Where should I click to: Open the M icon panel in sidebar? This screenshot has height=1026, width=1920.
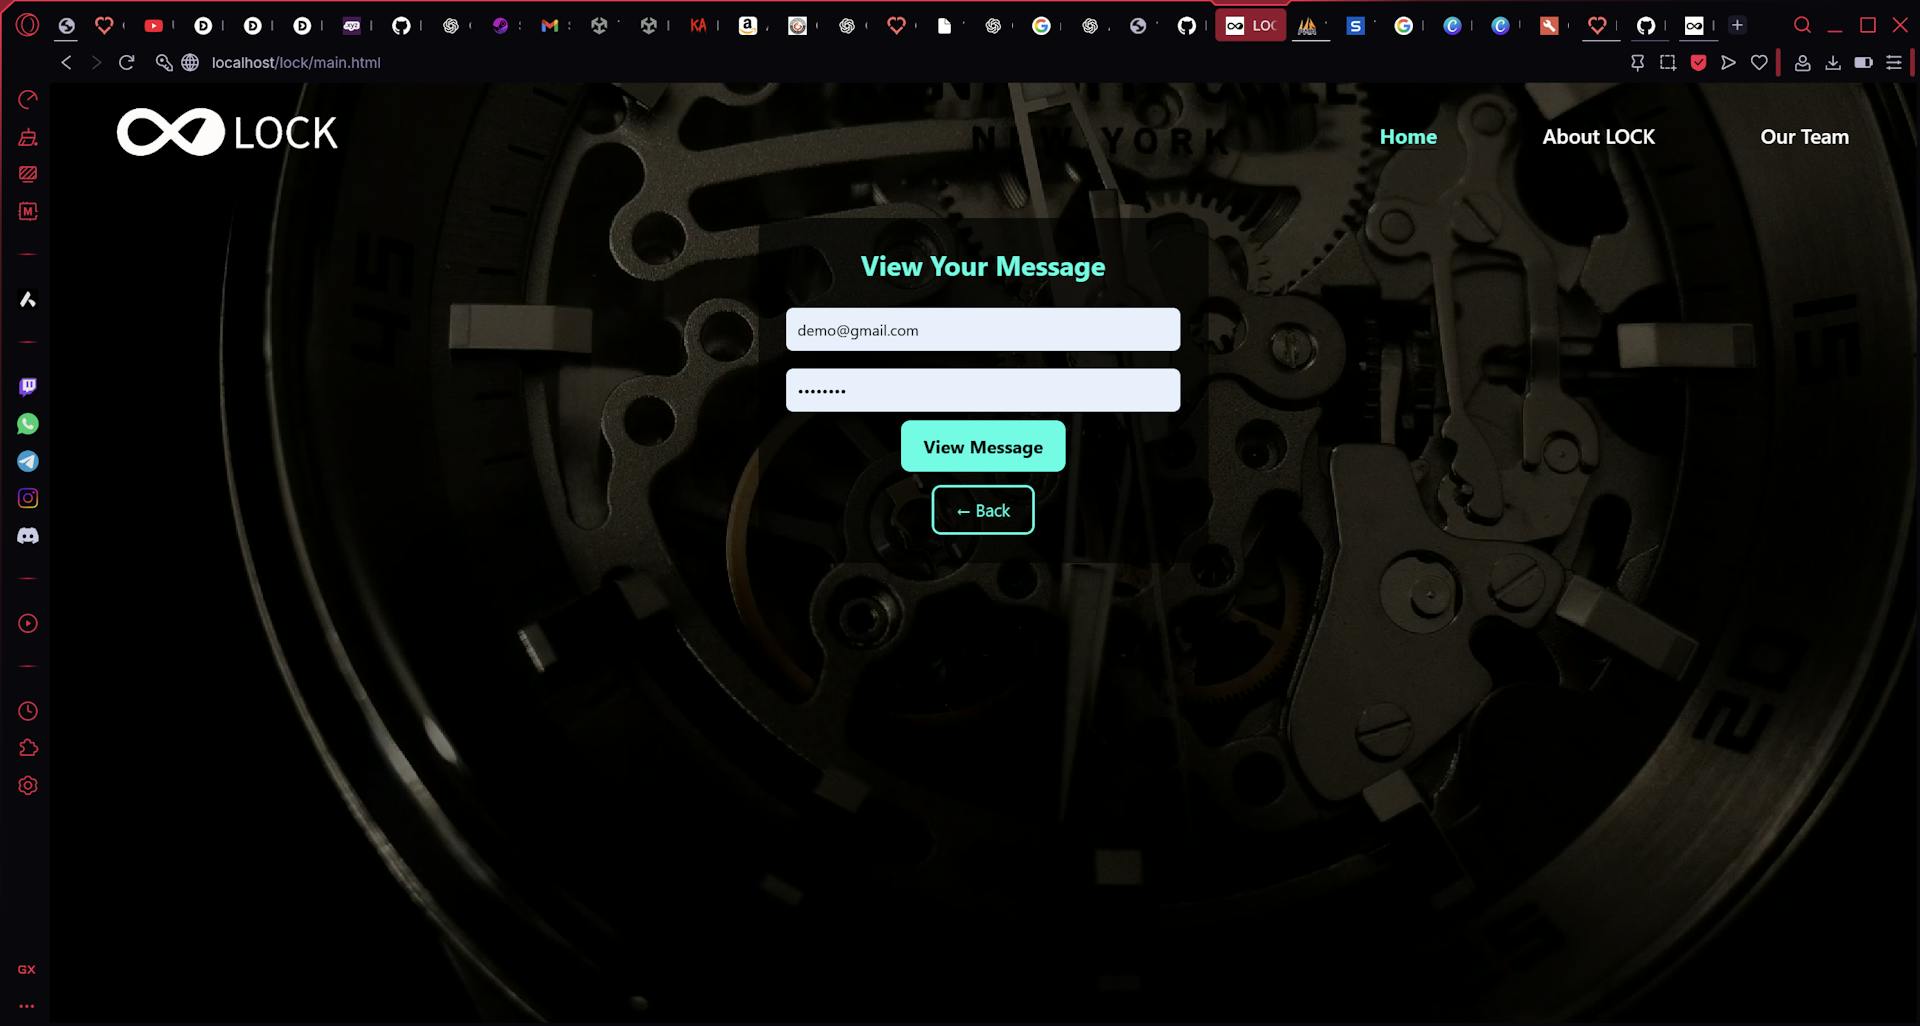coord(28,211)
